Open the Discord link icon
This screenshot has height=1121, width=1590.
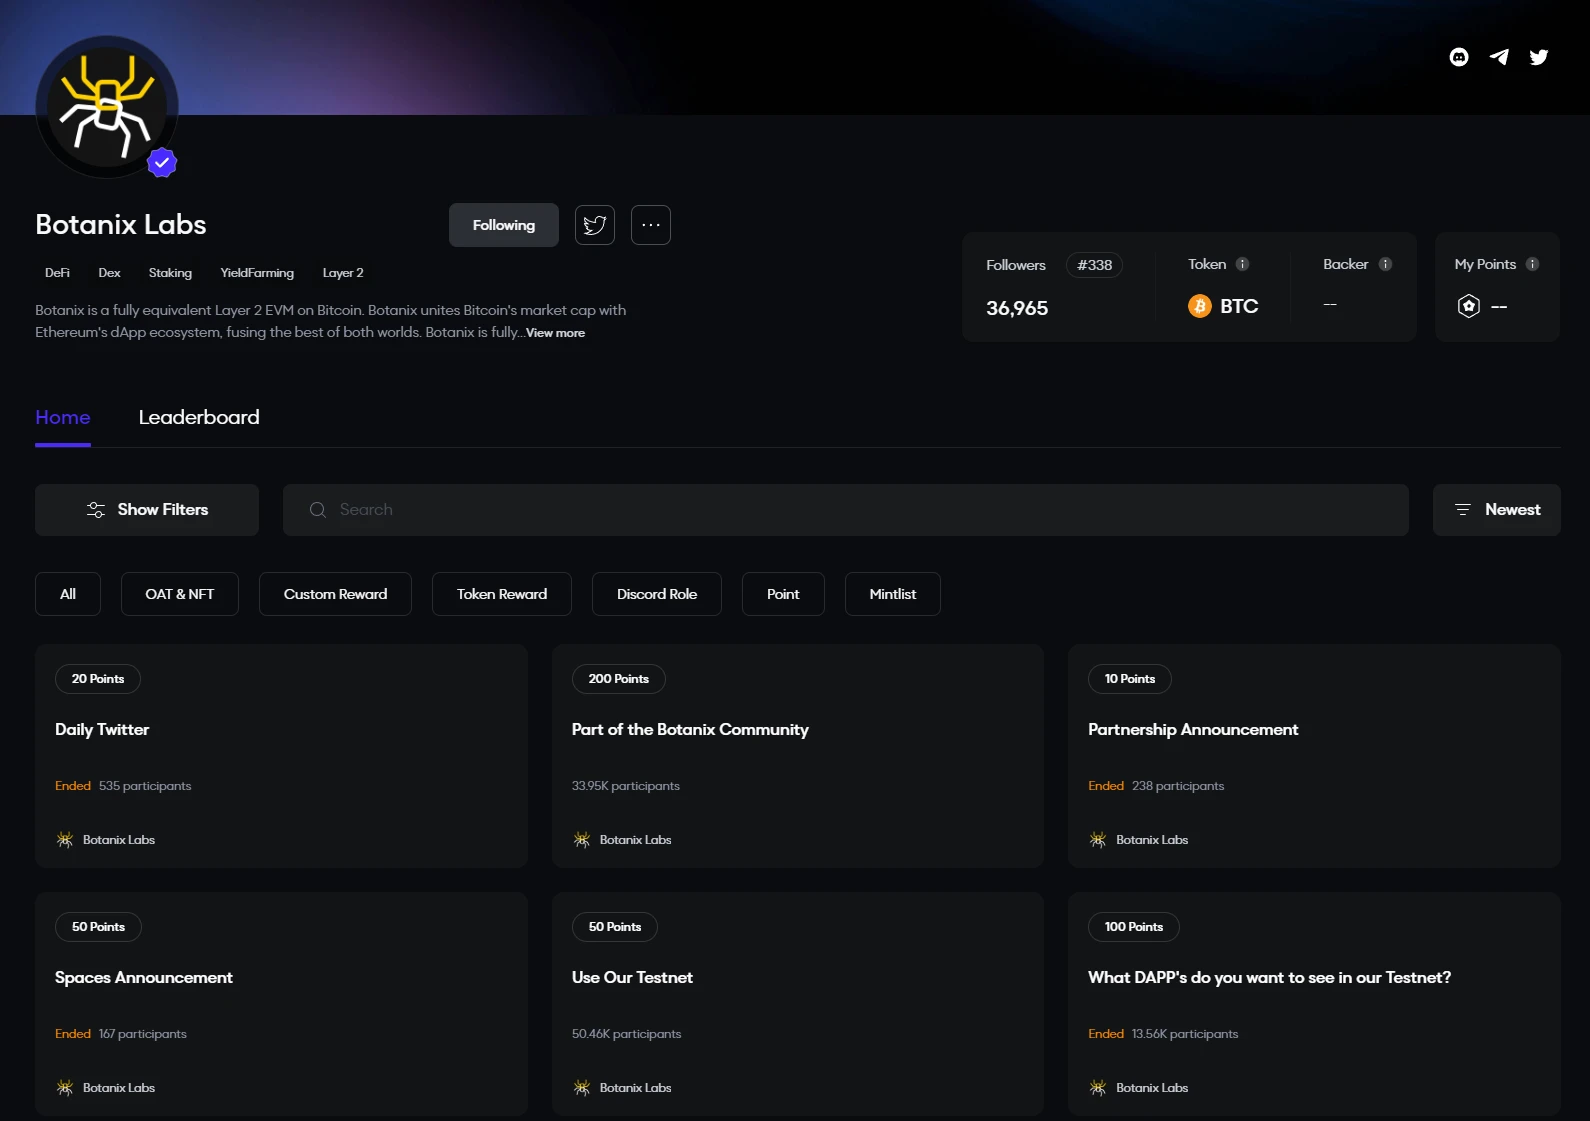click(x=1459, y=57)
